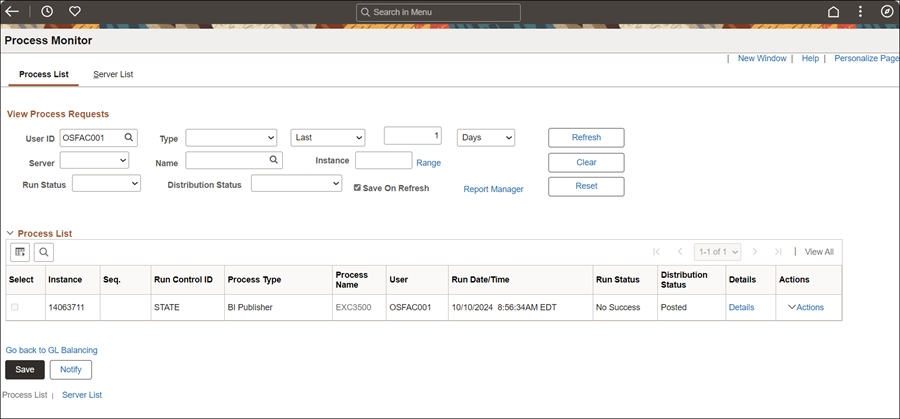
Task: Open the NavBar compass icon
Action: (887, 11)
